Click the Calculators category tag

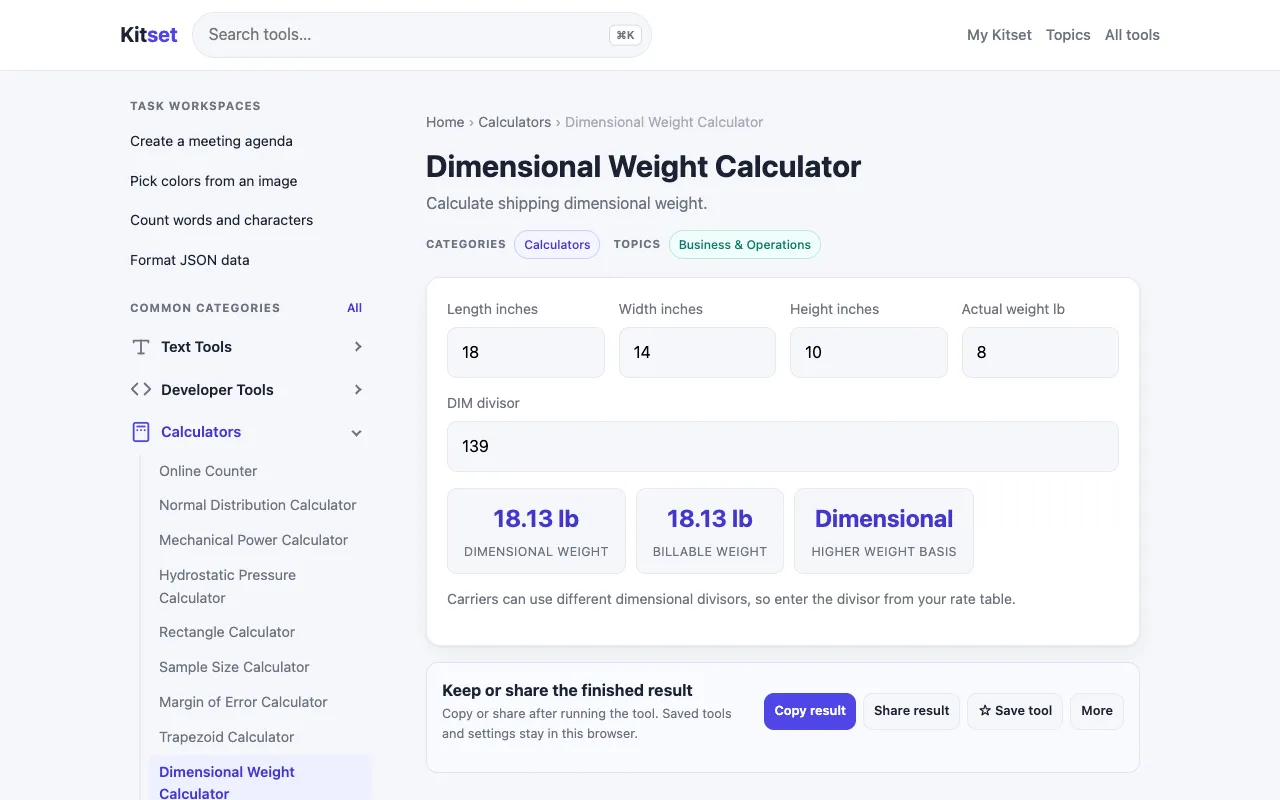point(557,245)
